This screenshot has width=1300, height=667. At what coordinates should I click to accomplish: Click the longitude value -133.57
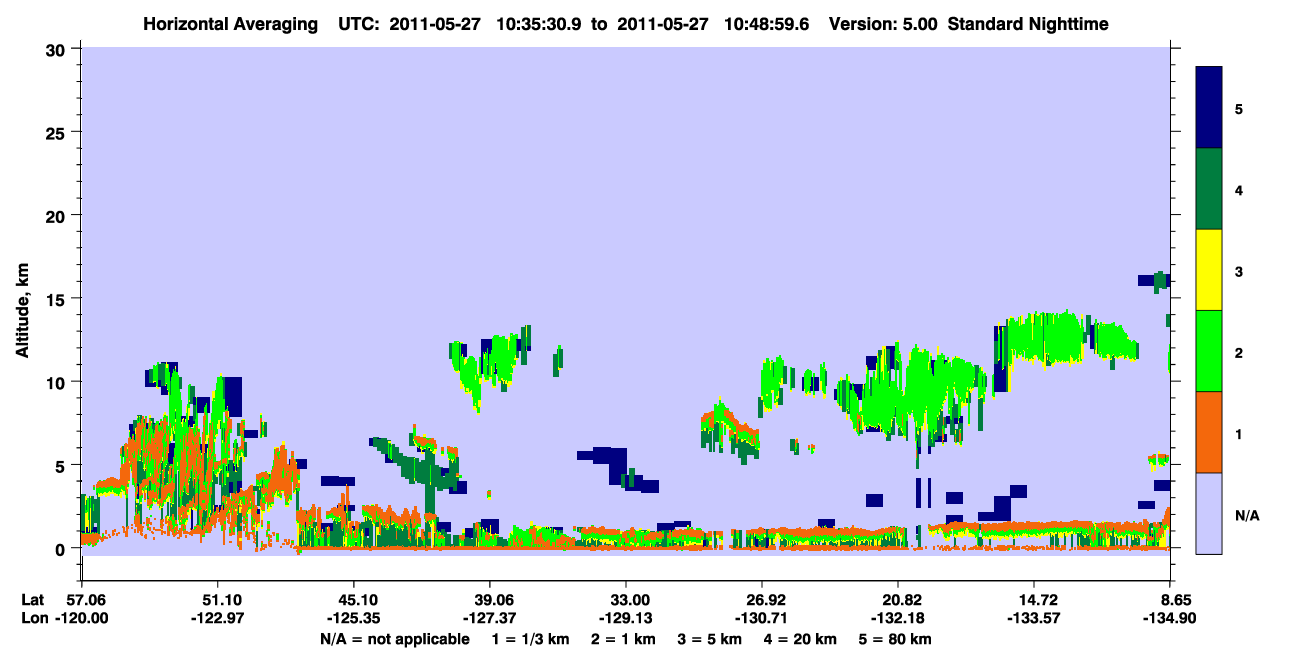coord(1034,619)
